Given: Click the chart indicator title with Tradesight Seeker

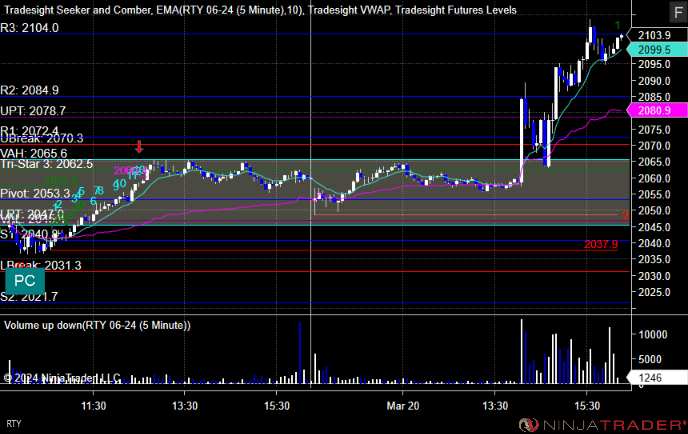Looking at the screenshot, I should 260,10.
